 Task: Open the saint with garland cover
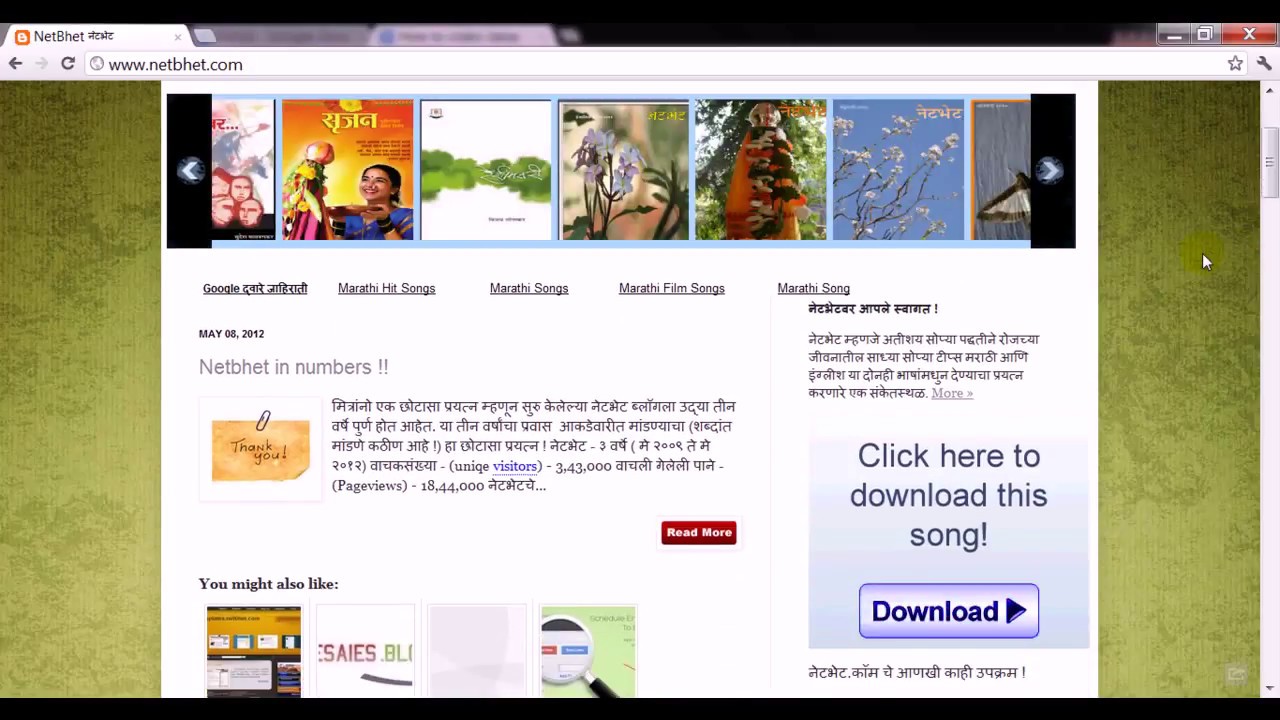pos(761,170)
